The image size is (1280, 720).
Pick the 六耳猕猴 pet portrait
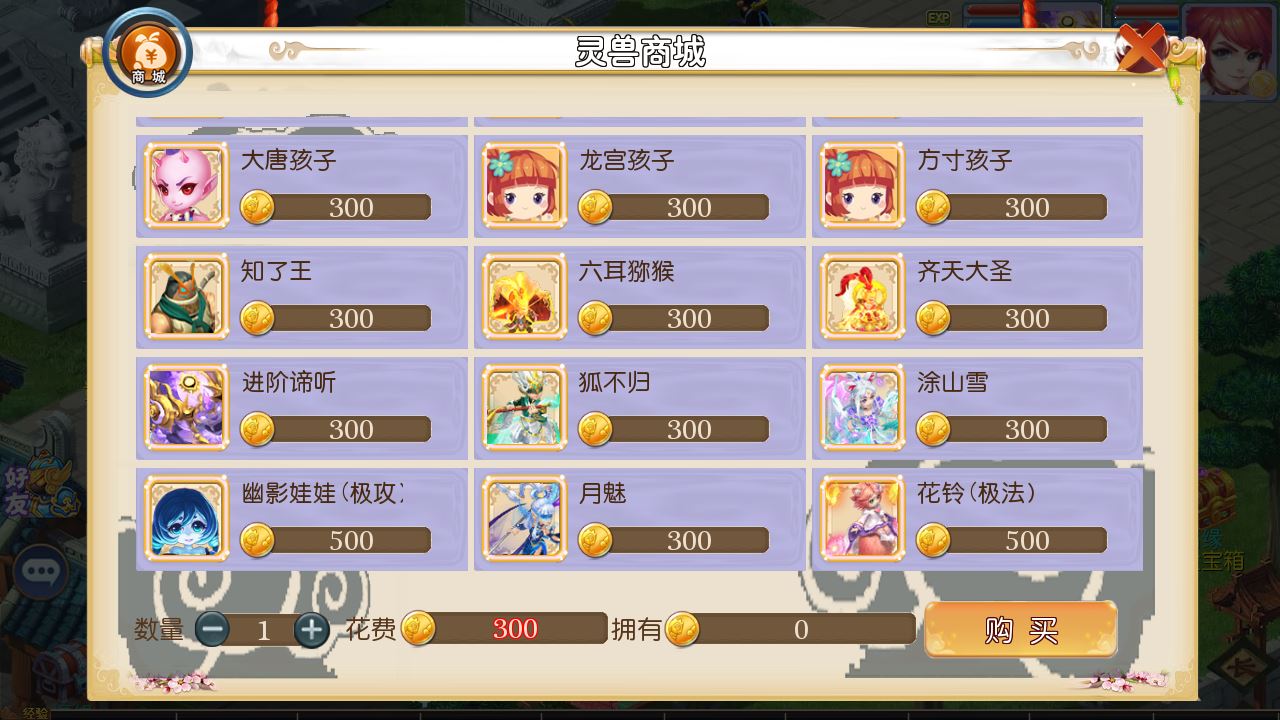pyautogui.click(x=524, y=297)
